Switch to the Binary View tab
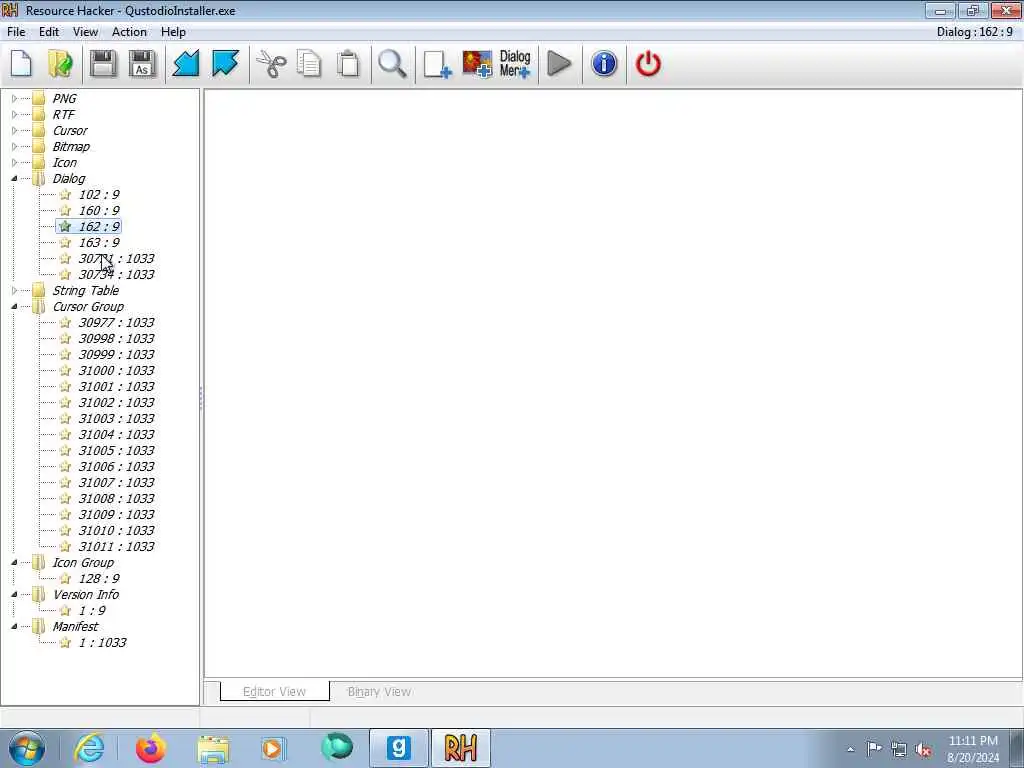1024x768 pixels. (x=379, y=692)
